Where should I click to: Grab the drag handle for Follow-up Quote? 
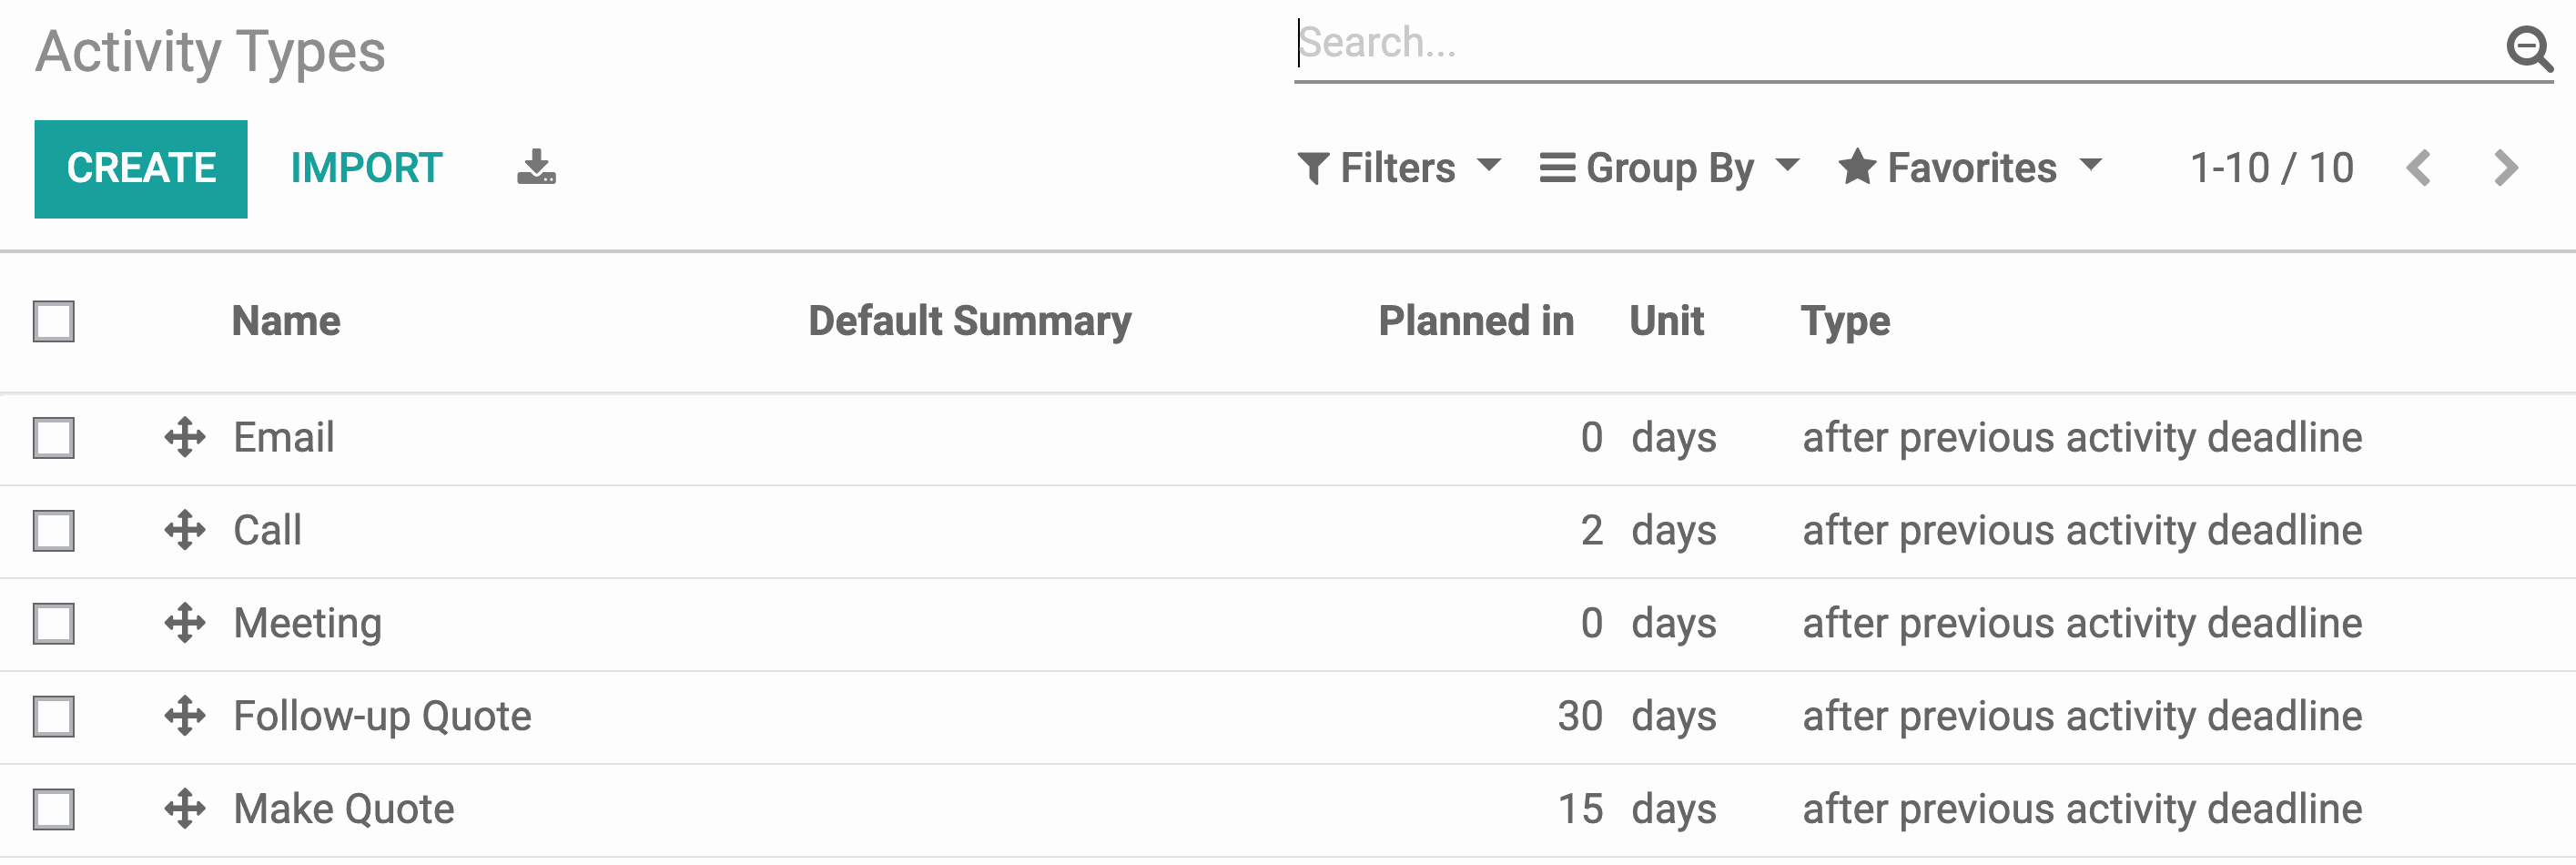(x=185, y=717)
